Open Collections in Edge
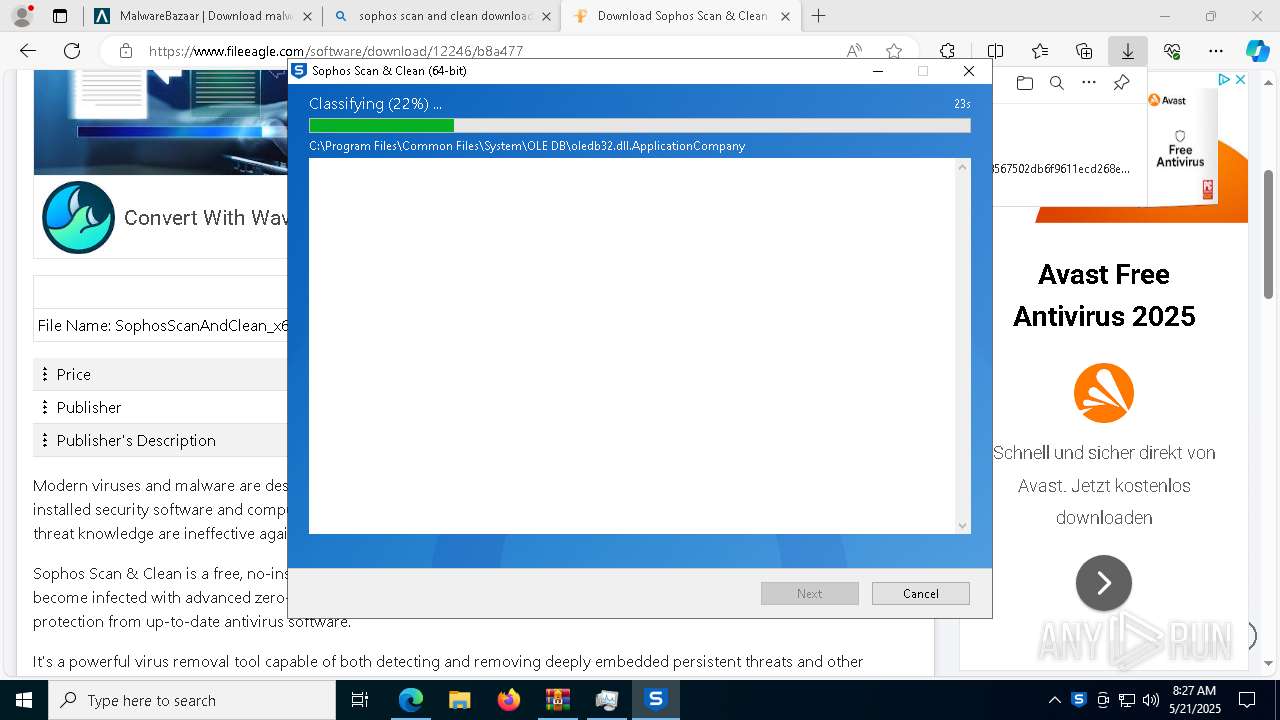The width and height of the screenshot is (1280, 720). click(x=1084, y=51)
